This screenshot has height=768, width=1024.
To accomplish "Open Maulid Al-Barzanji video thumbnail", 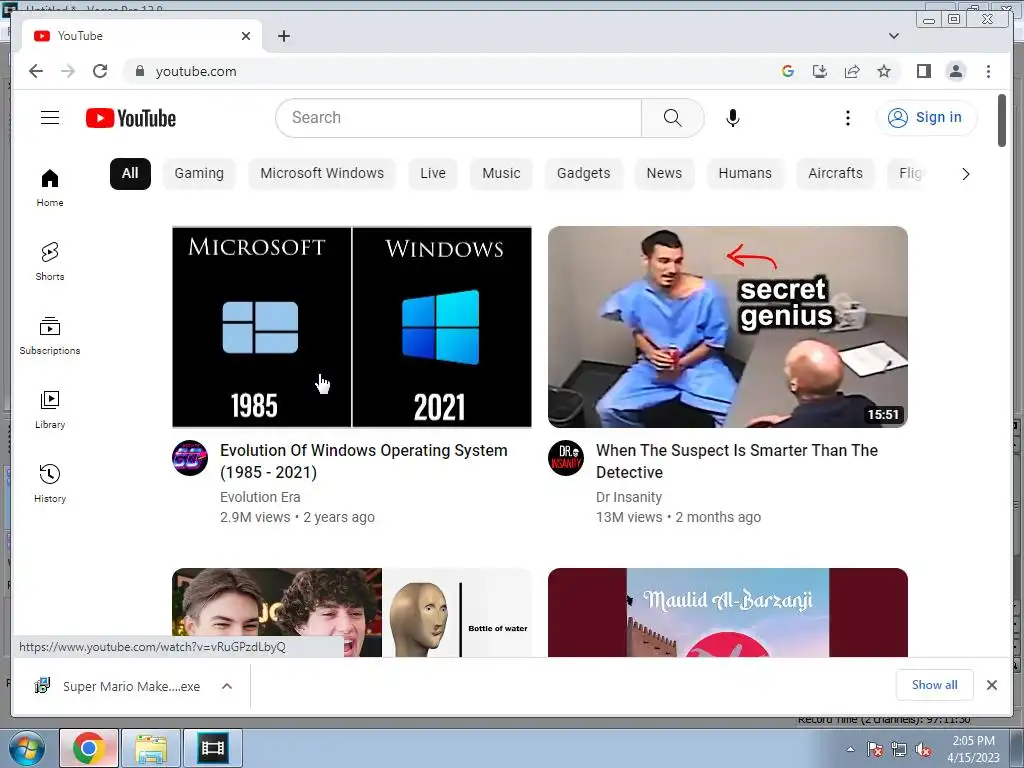I will [x=728, y=613].
